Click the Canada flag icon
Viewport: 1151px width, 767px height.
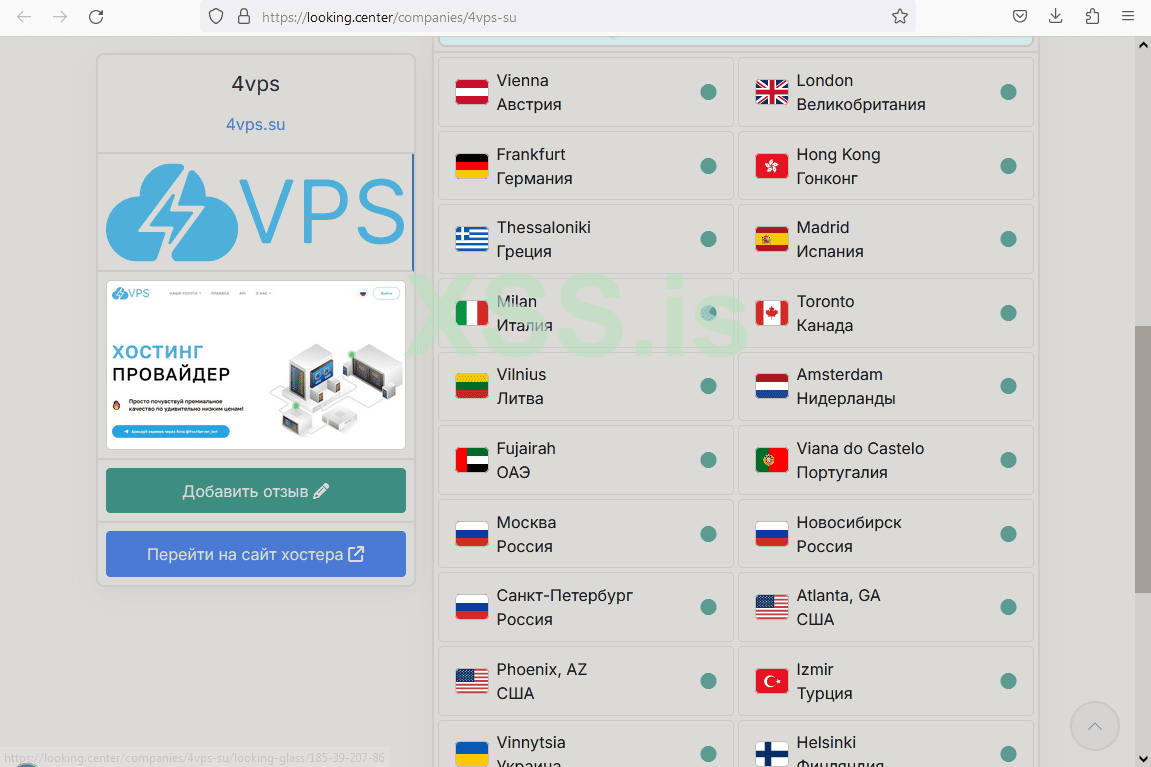pos(771,313)
